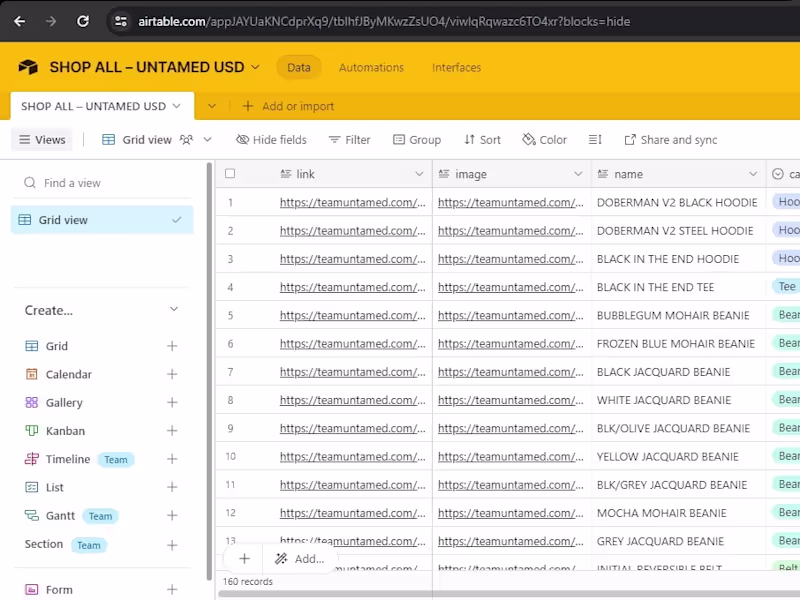Click the Group toolbar option
Image resolution: width=800 pixels, height=600 pixels.
coord(417,140)
